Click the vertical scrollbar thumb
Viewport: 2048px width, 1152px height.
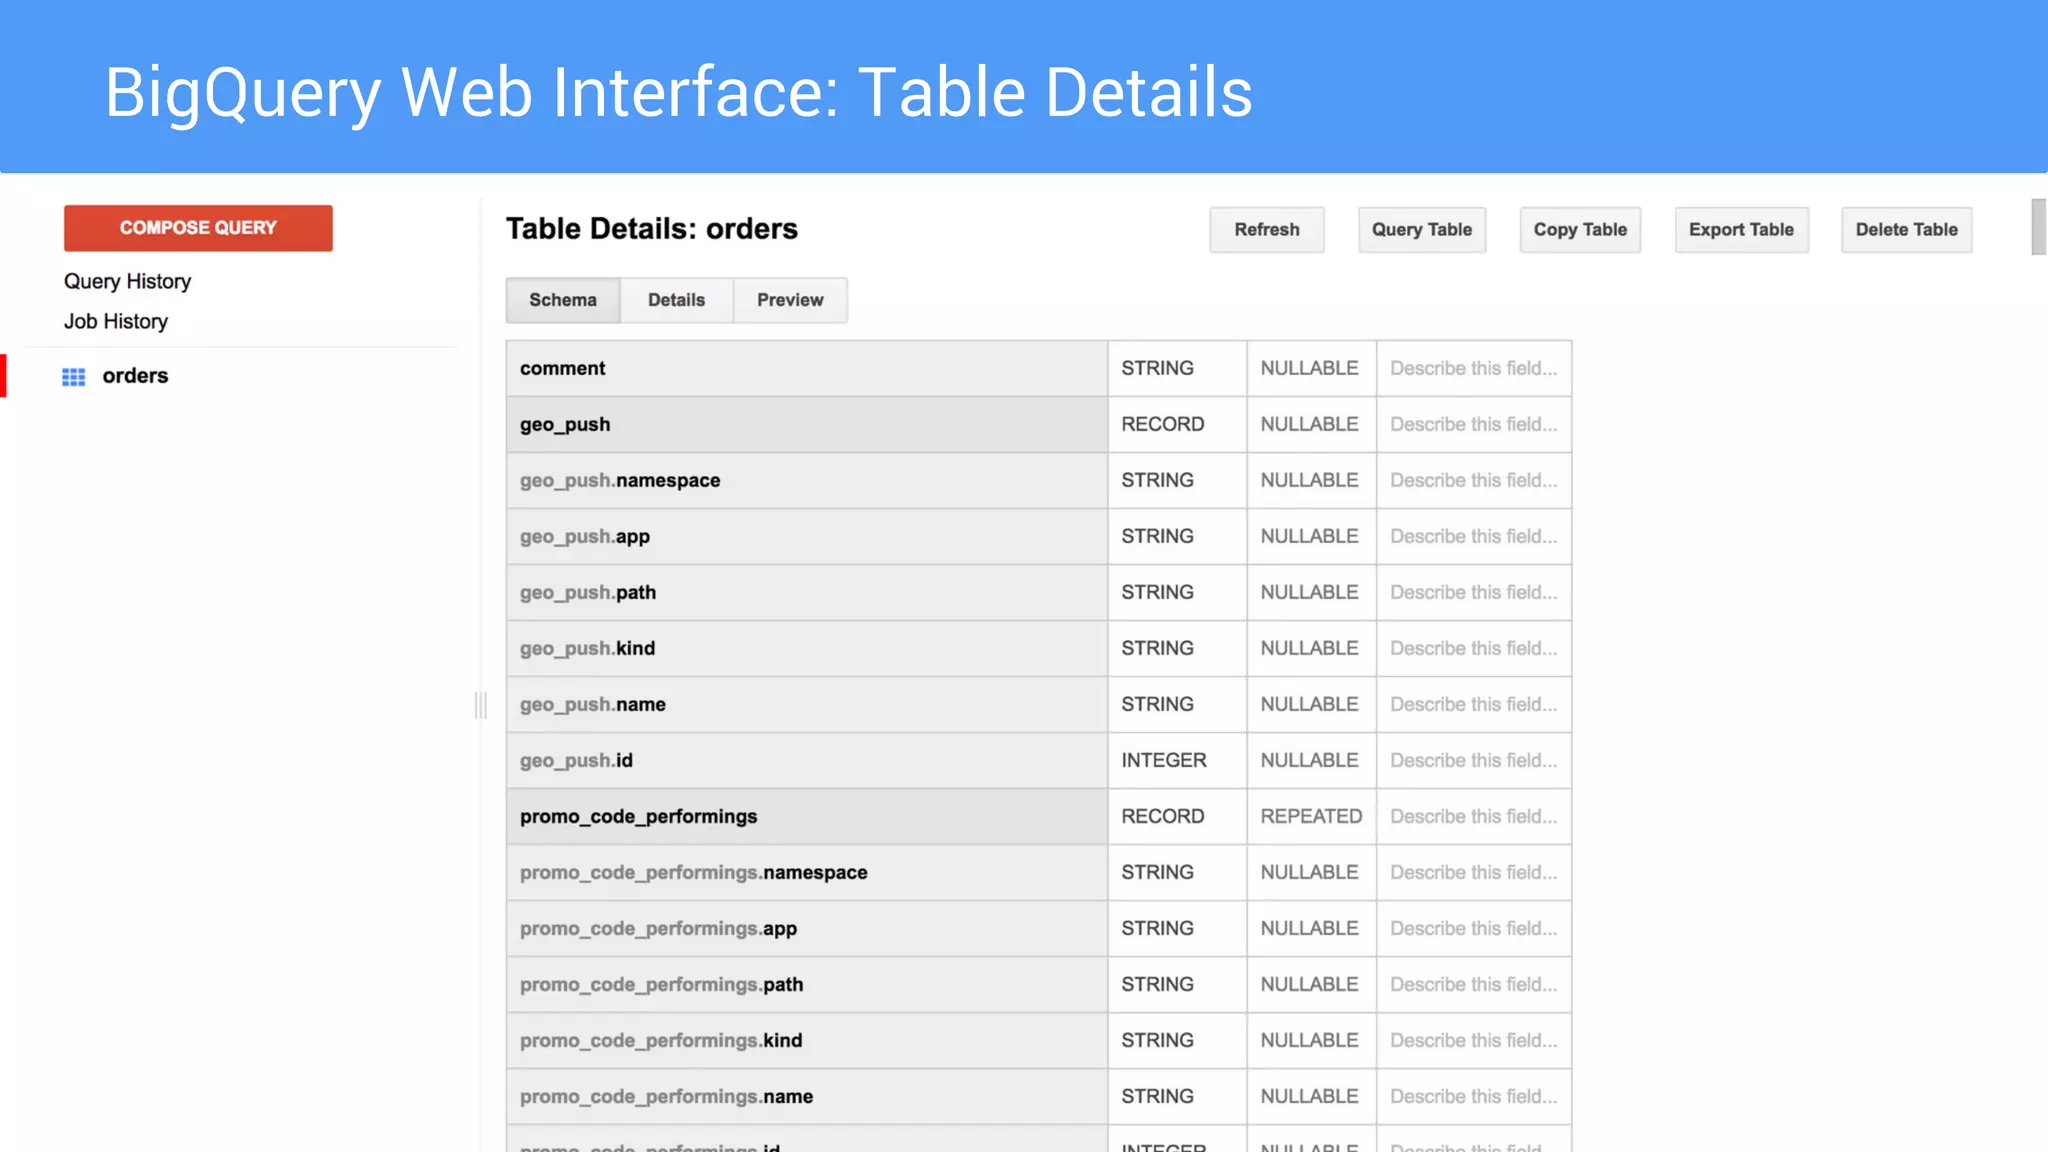click(x=2039, y=227)
